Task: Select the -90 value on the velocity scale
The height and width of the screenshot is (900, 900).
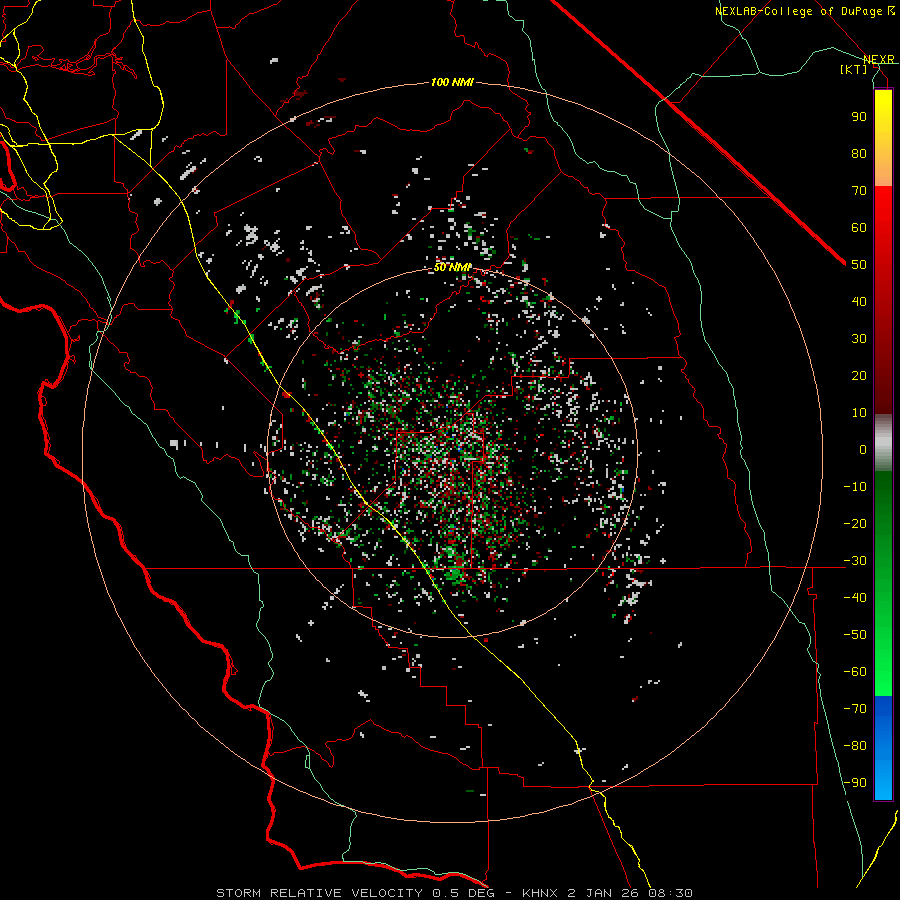Action: tap(855, 783)
